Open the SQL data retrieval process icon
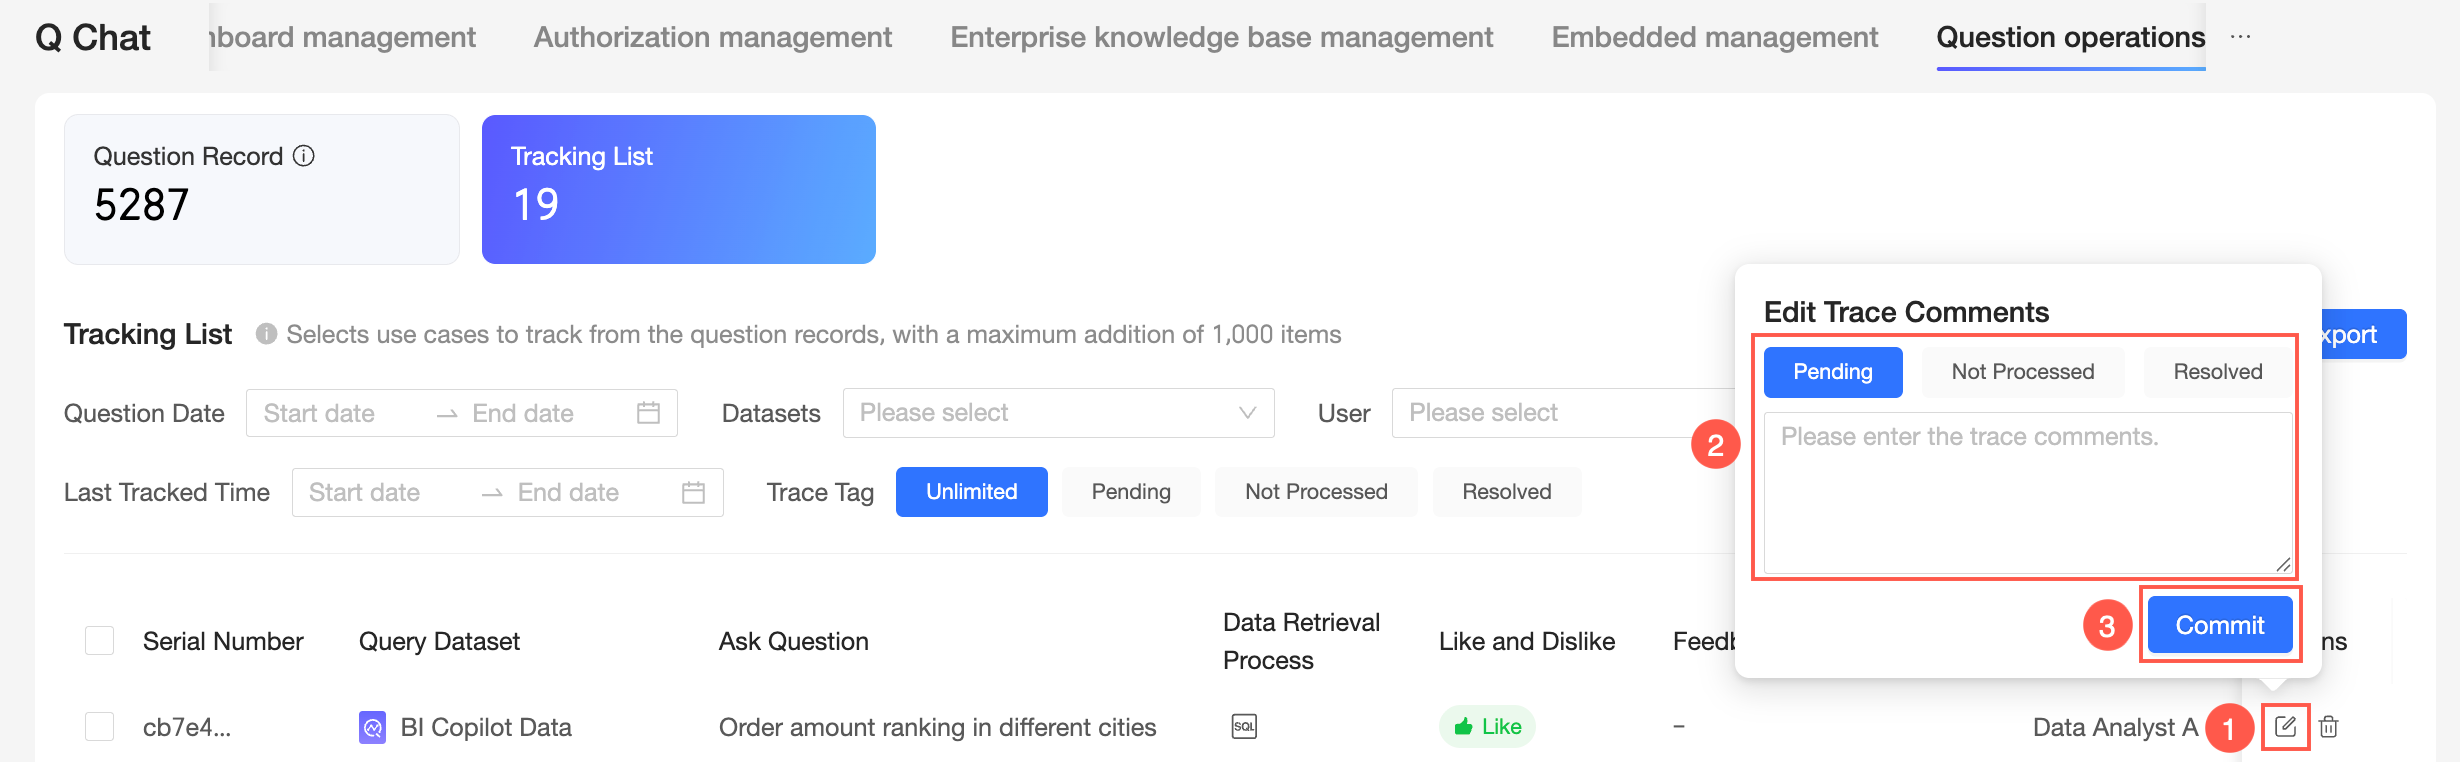Viewport: 2460px width, 762px height. click(x=1244, y=727)
